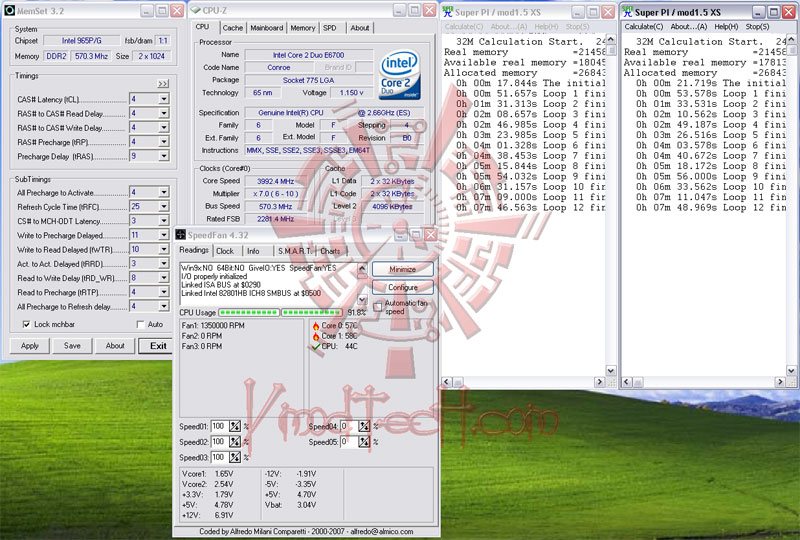
Task: Expand Refresh Cycle Time (tRFC) dropdown
Action: (x=163, y=207)
